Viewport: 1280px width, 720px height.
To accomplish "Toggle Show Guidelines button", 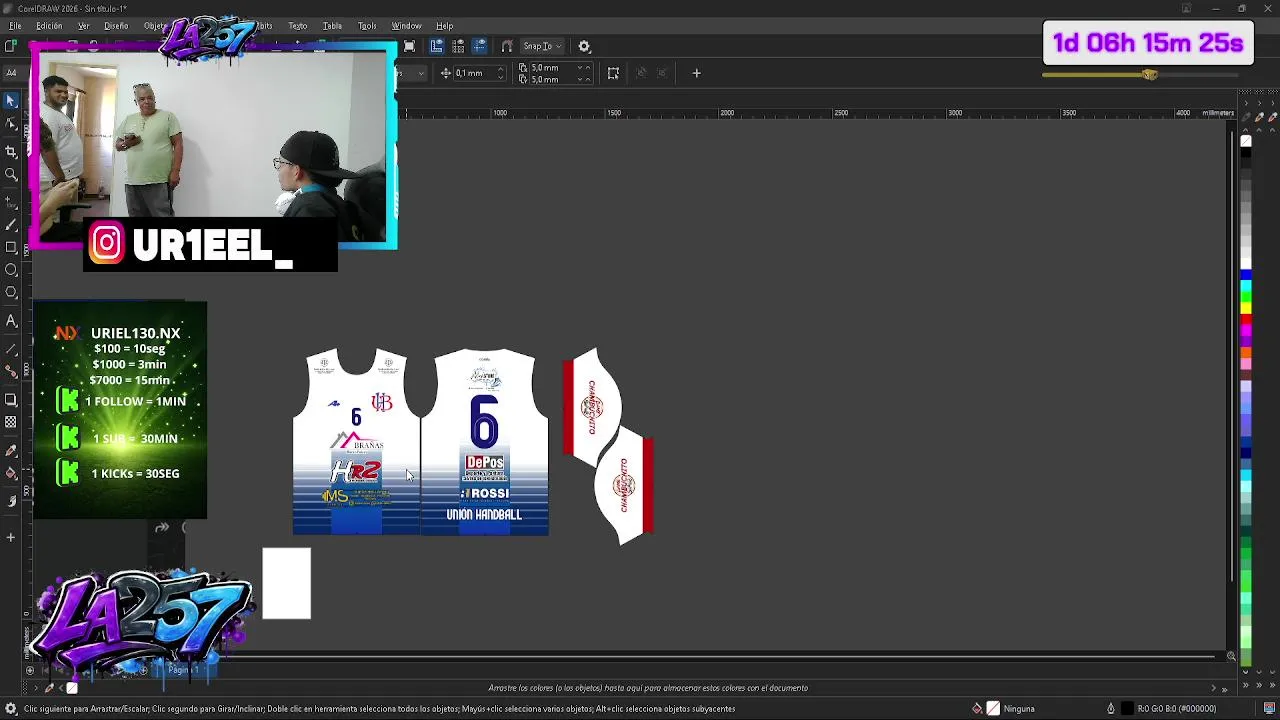I will tap(479, 46).
